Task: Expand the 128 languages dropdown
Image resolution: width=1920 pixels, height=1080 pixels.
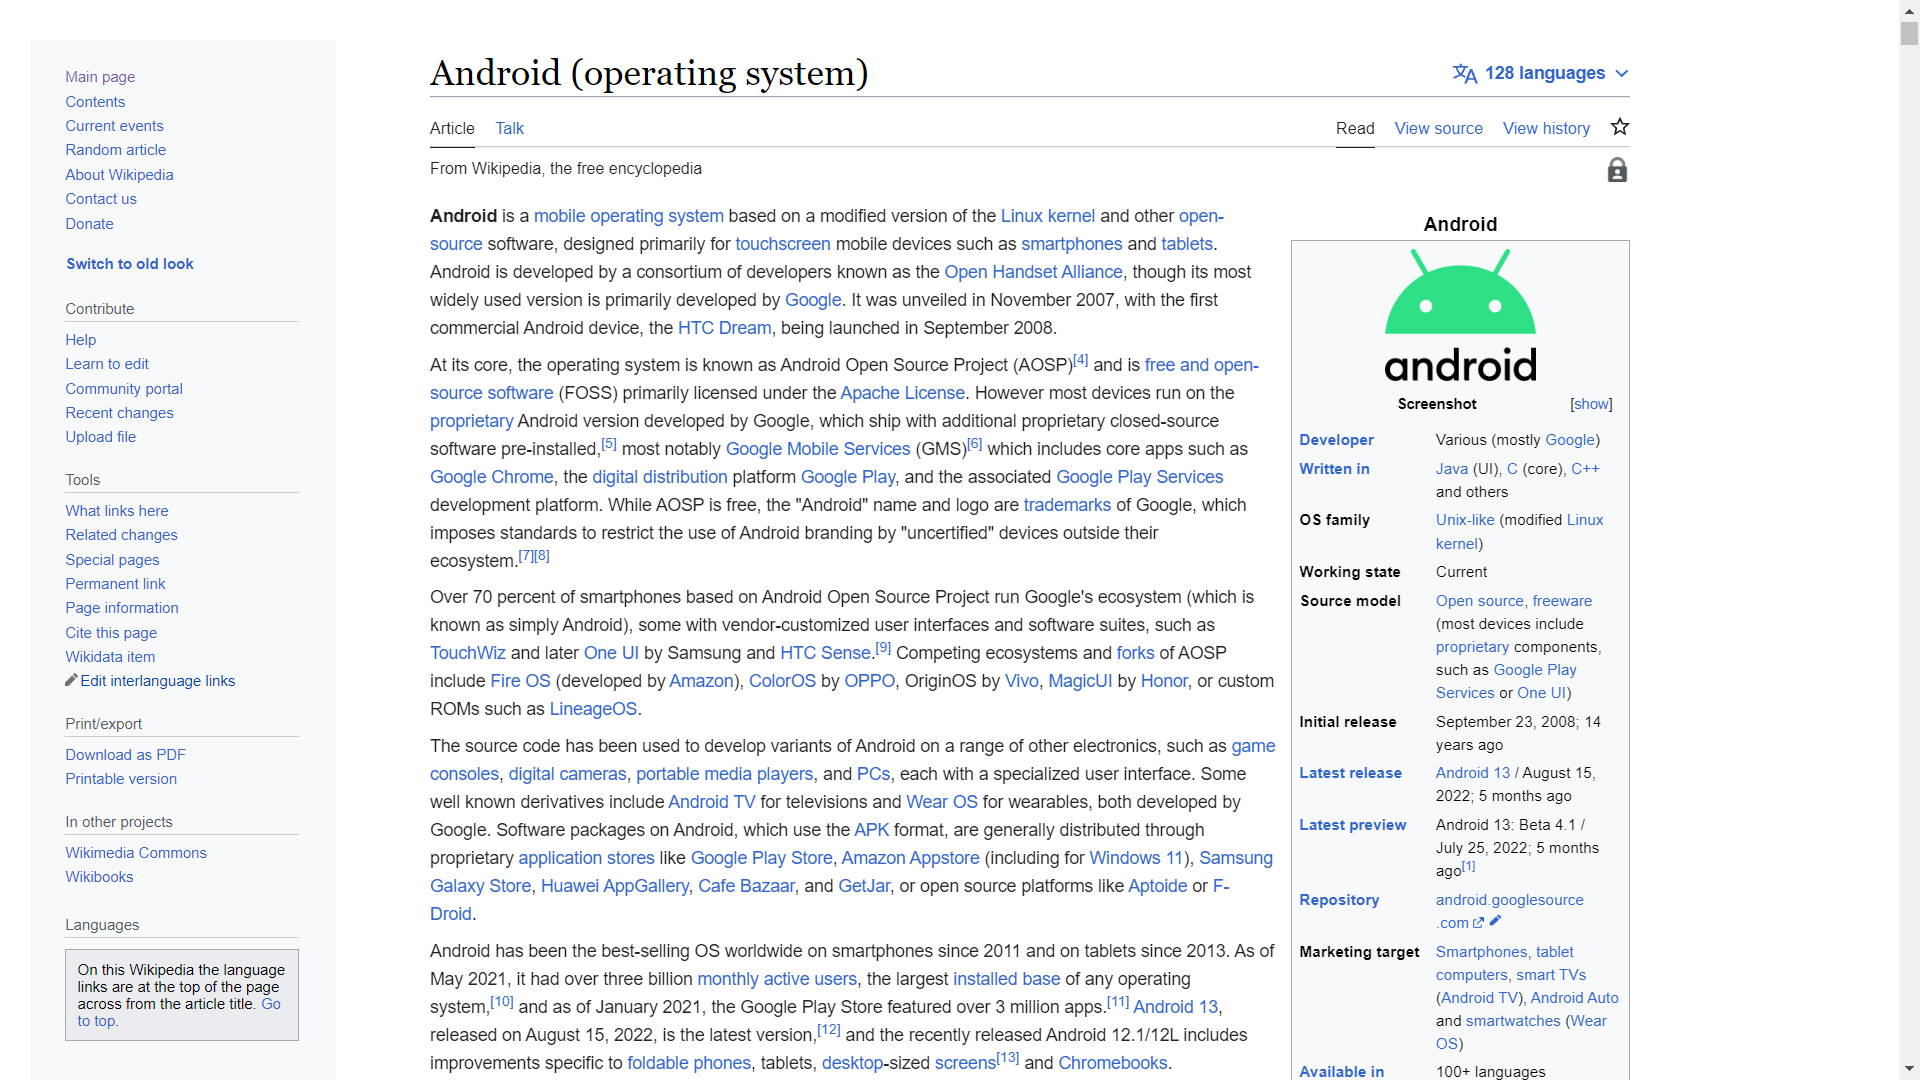Action: [x=1541, y=74]
